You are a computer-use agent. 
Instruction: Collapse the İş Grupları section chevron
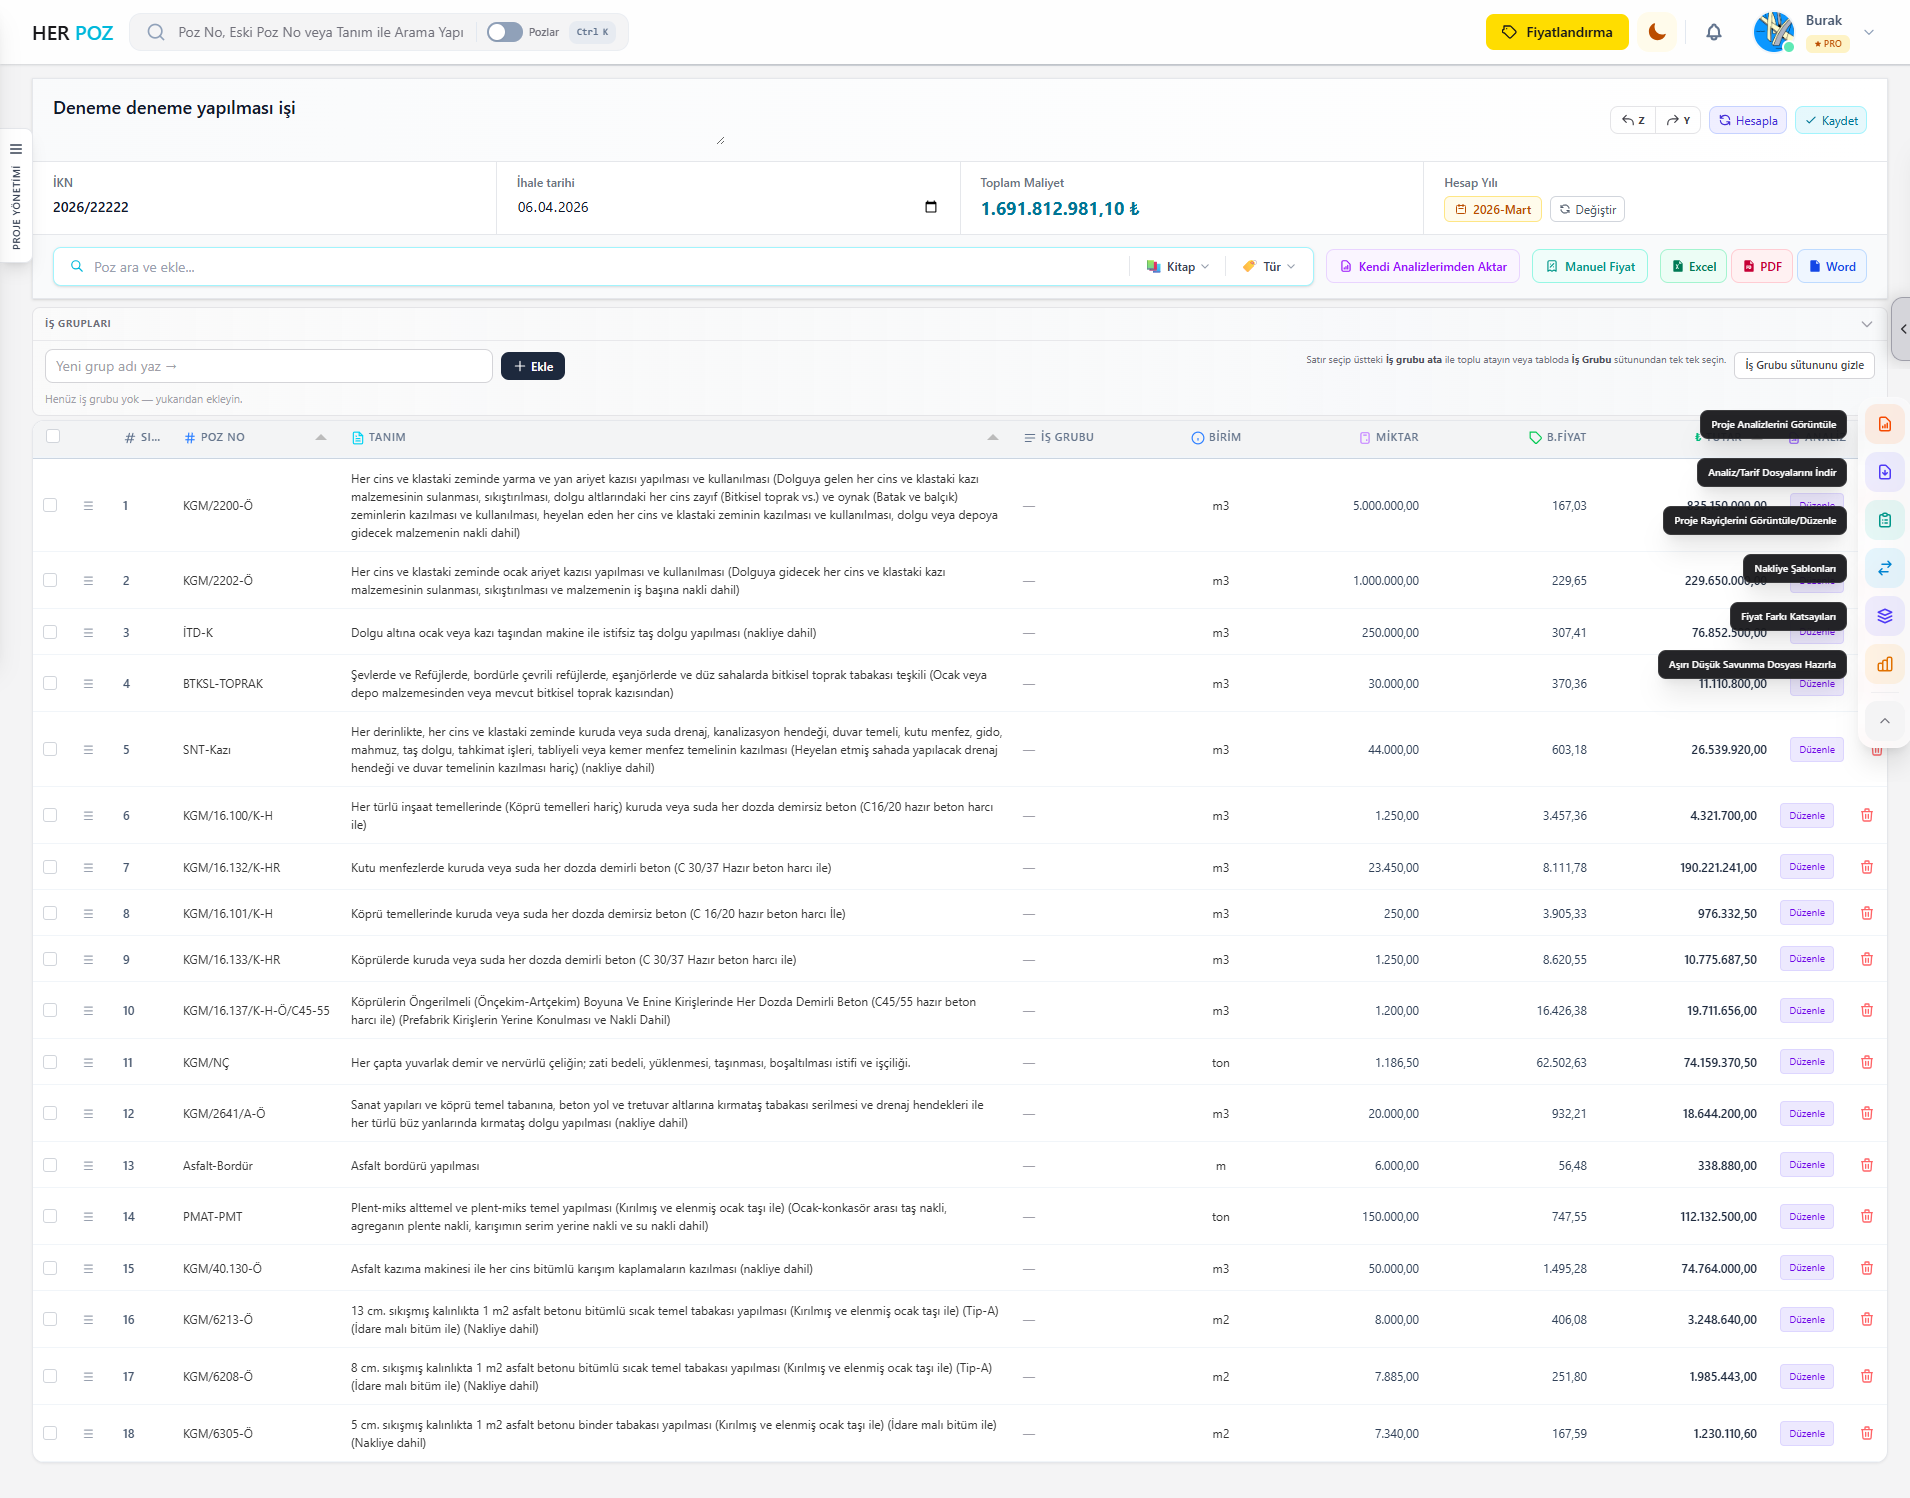pyautogui.click(x=1866, y=324)
